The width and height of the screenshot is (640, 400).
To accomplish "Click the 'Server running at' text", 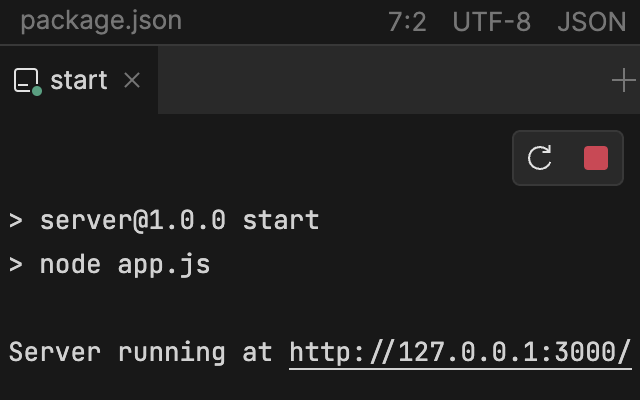I will click(x=140, y=352).
